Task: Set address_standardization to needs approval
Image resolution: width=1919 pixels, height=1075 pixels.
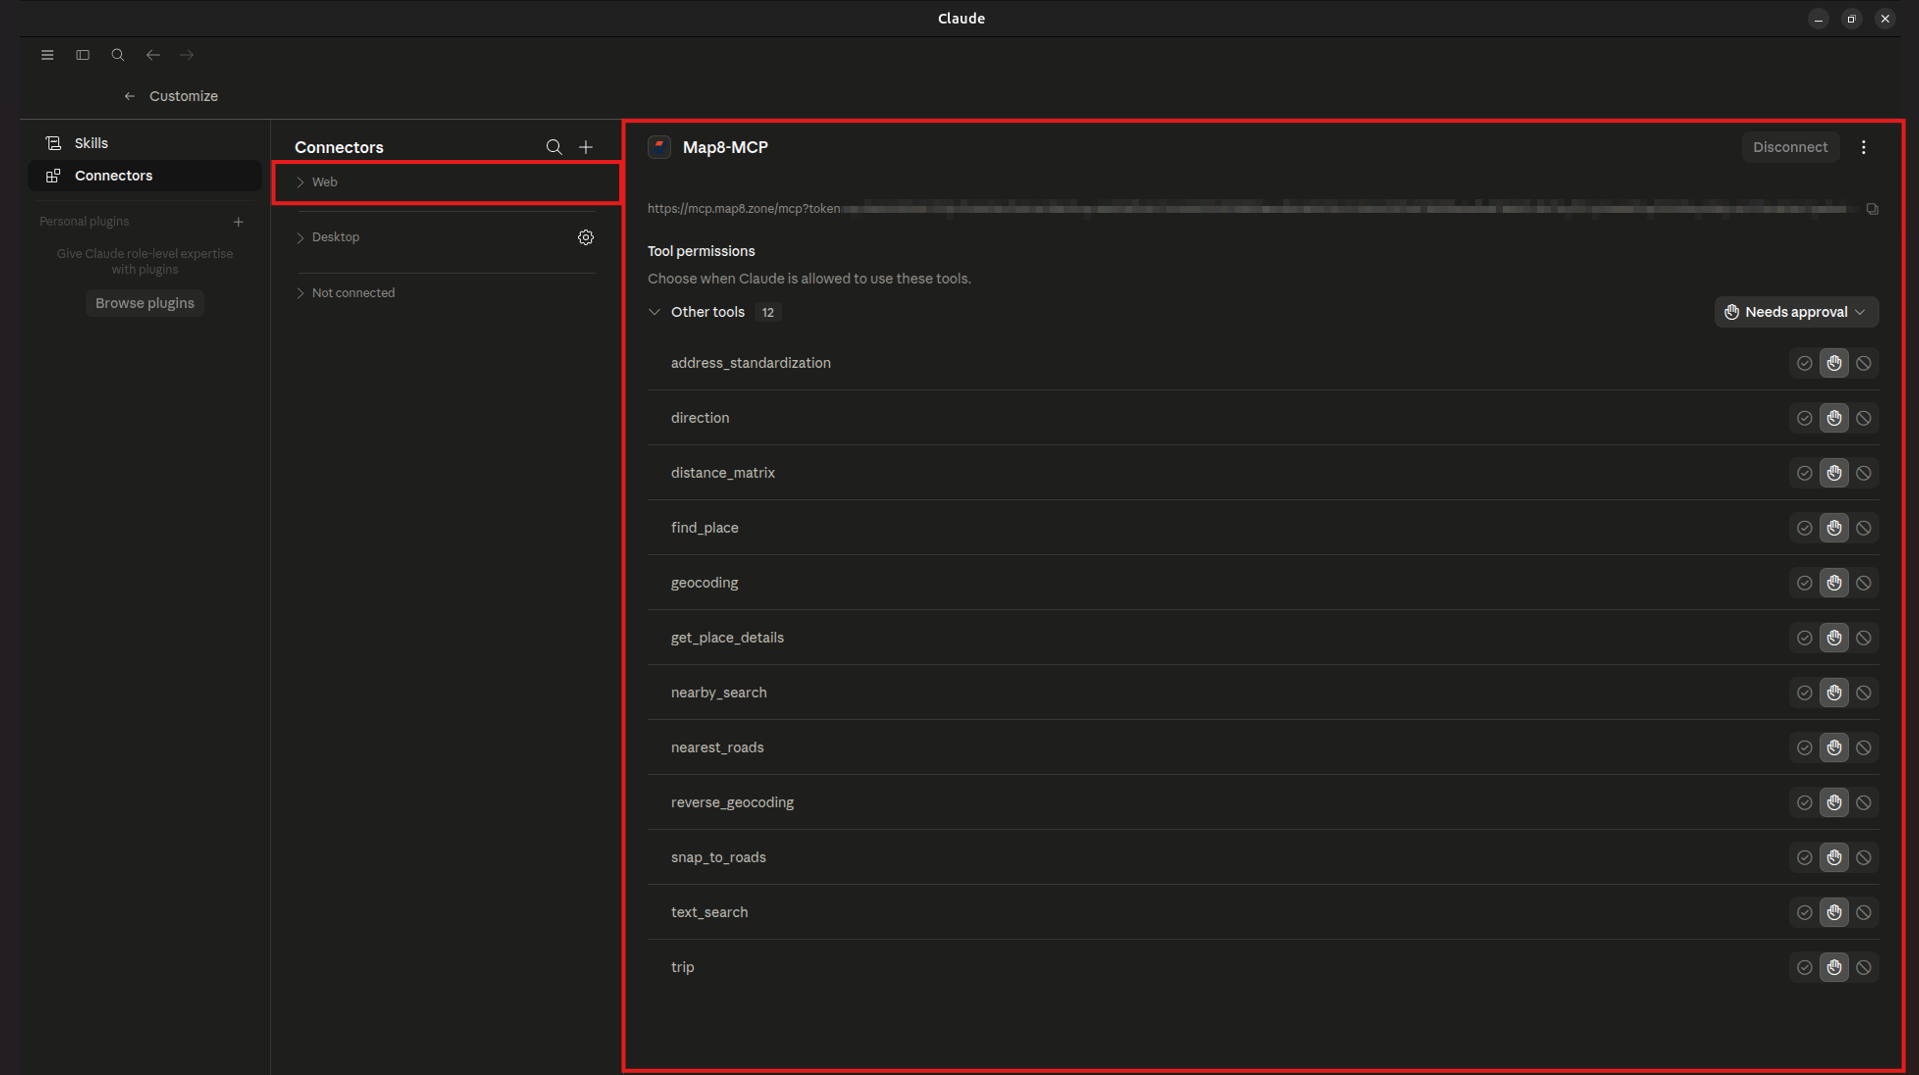Action: pyautogui.click(x=1834, y=363)
